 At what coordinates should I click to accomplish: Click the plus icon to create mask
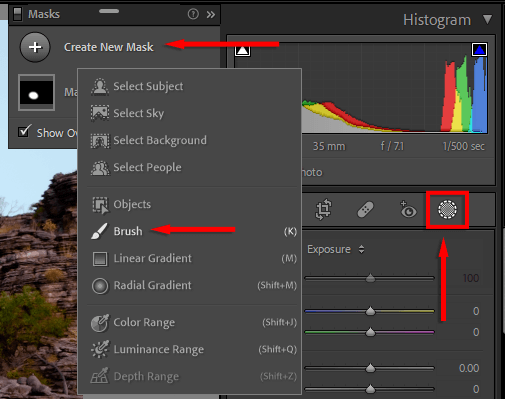point(35,47)
